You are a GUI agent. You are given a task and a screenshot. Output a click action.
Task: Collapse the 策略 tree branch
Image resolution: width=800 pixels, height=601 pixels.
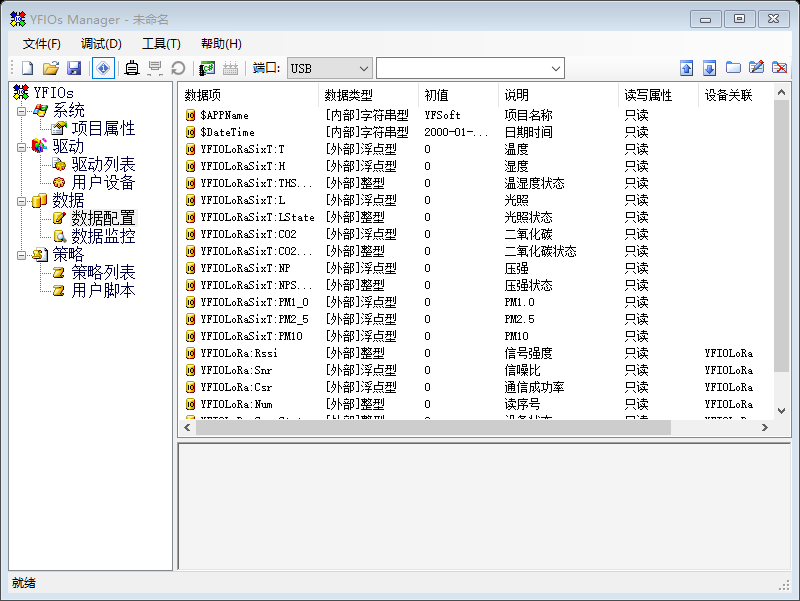(21, 255)
